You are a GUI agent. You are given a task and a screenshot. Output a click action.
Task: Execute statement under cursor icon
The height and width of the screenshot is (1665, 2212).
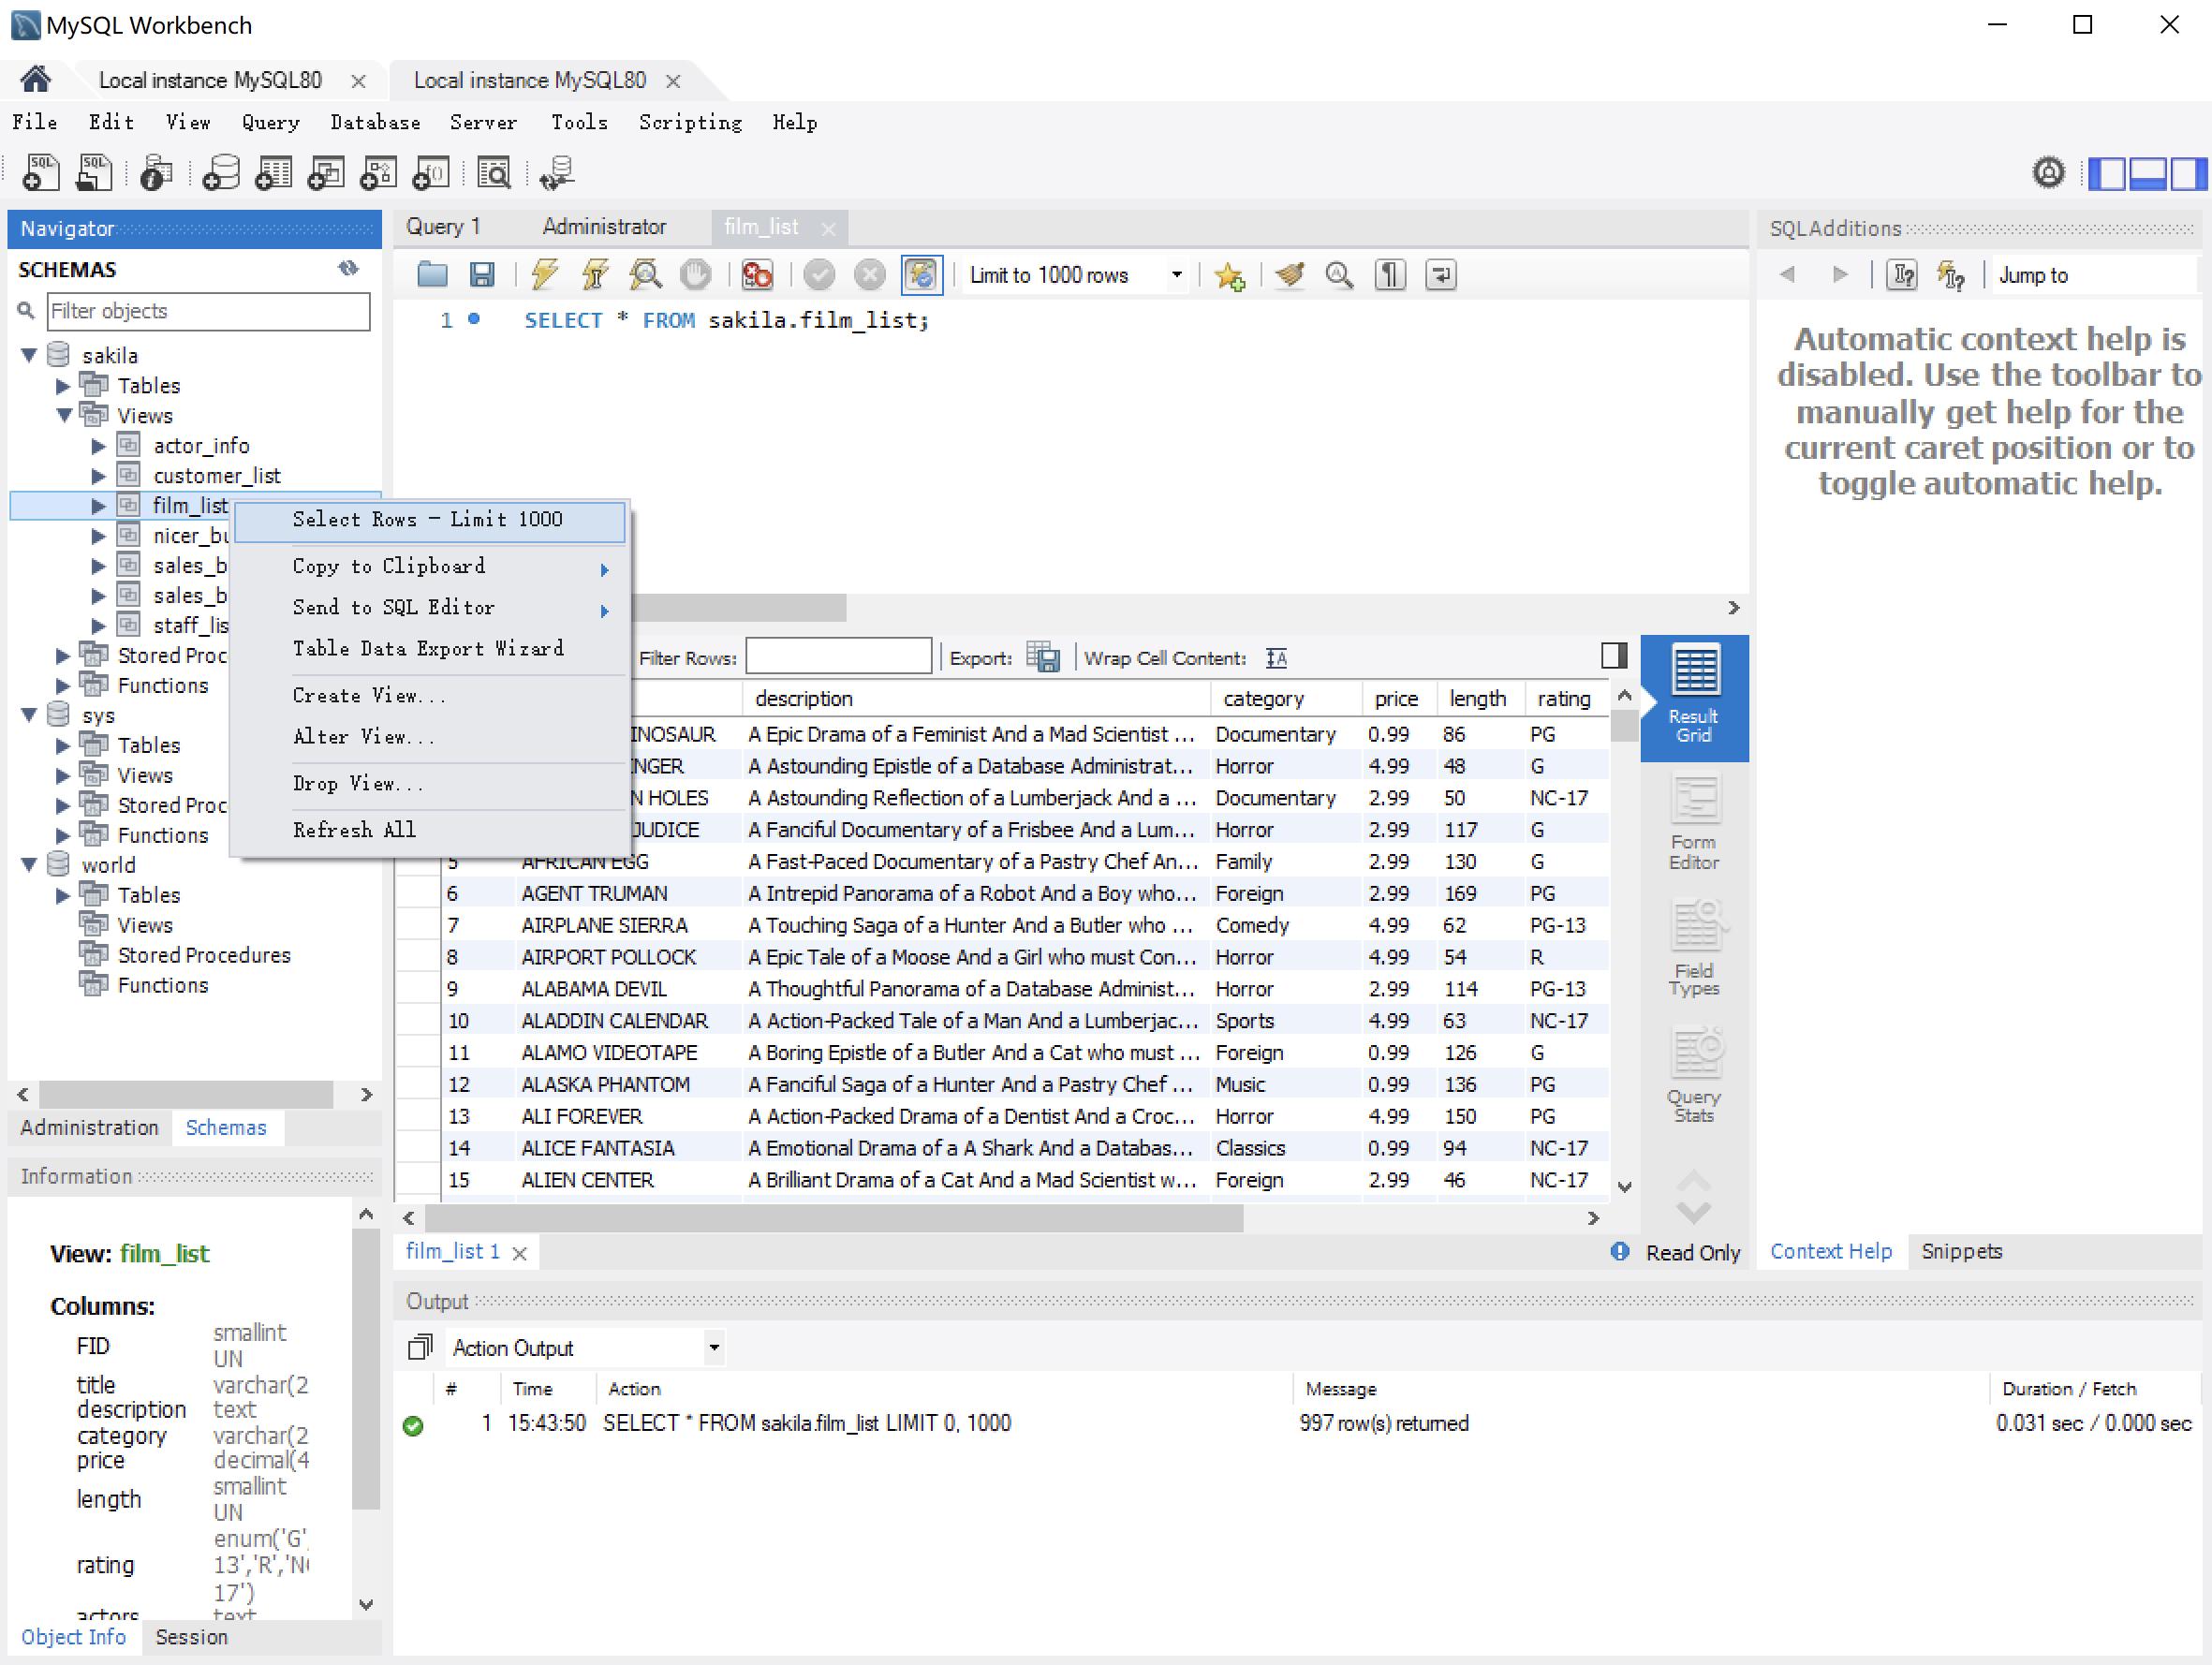click(595, 274)
